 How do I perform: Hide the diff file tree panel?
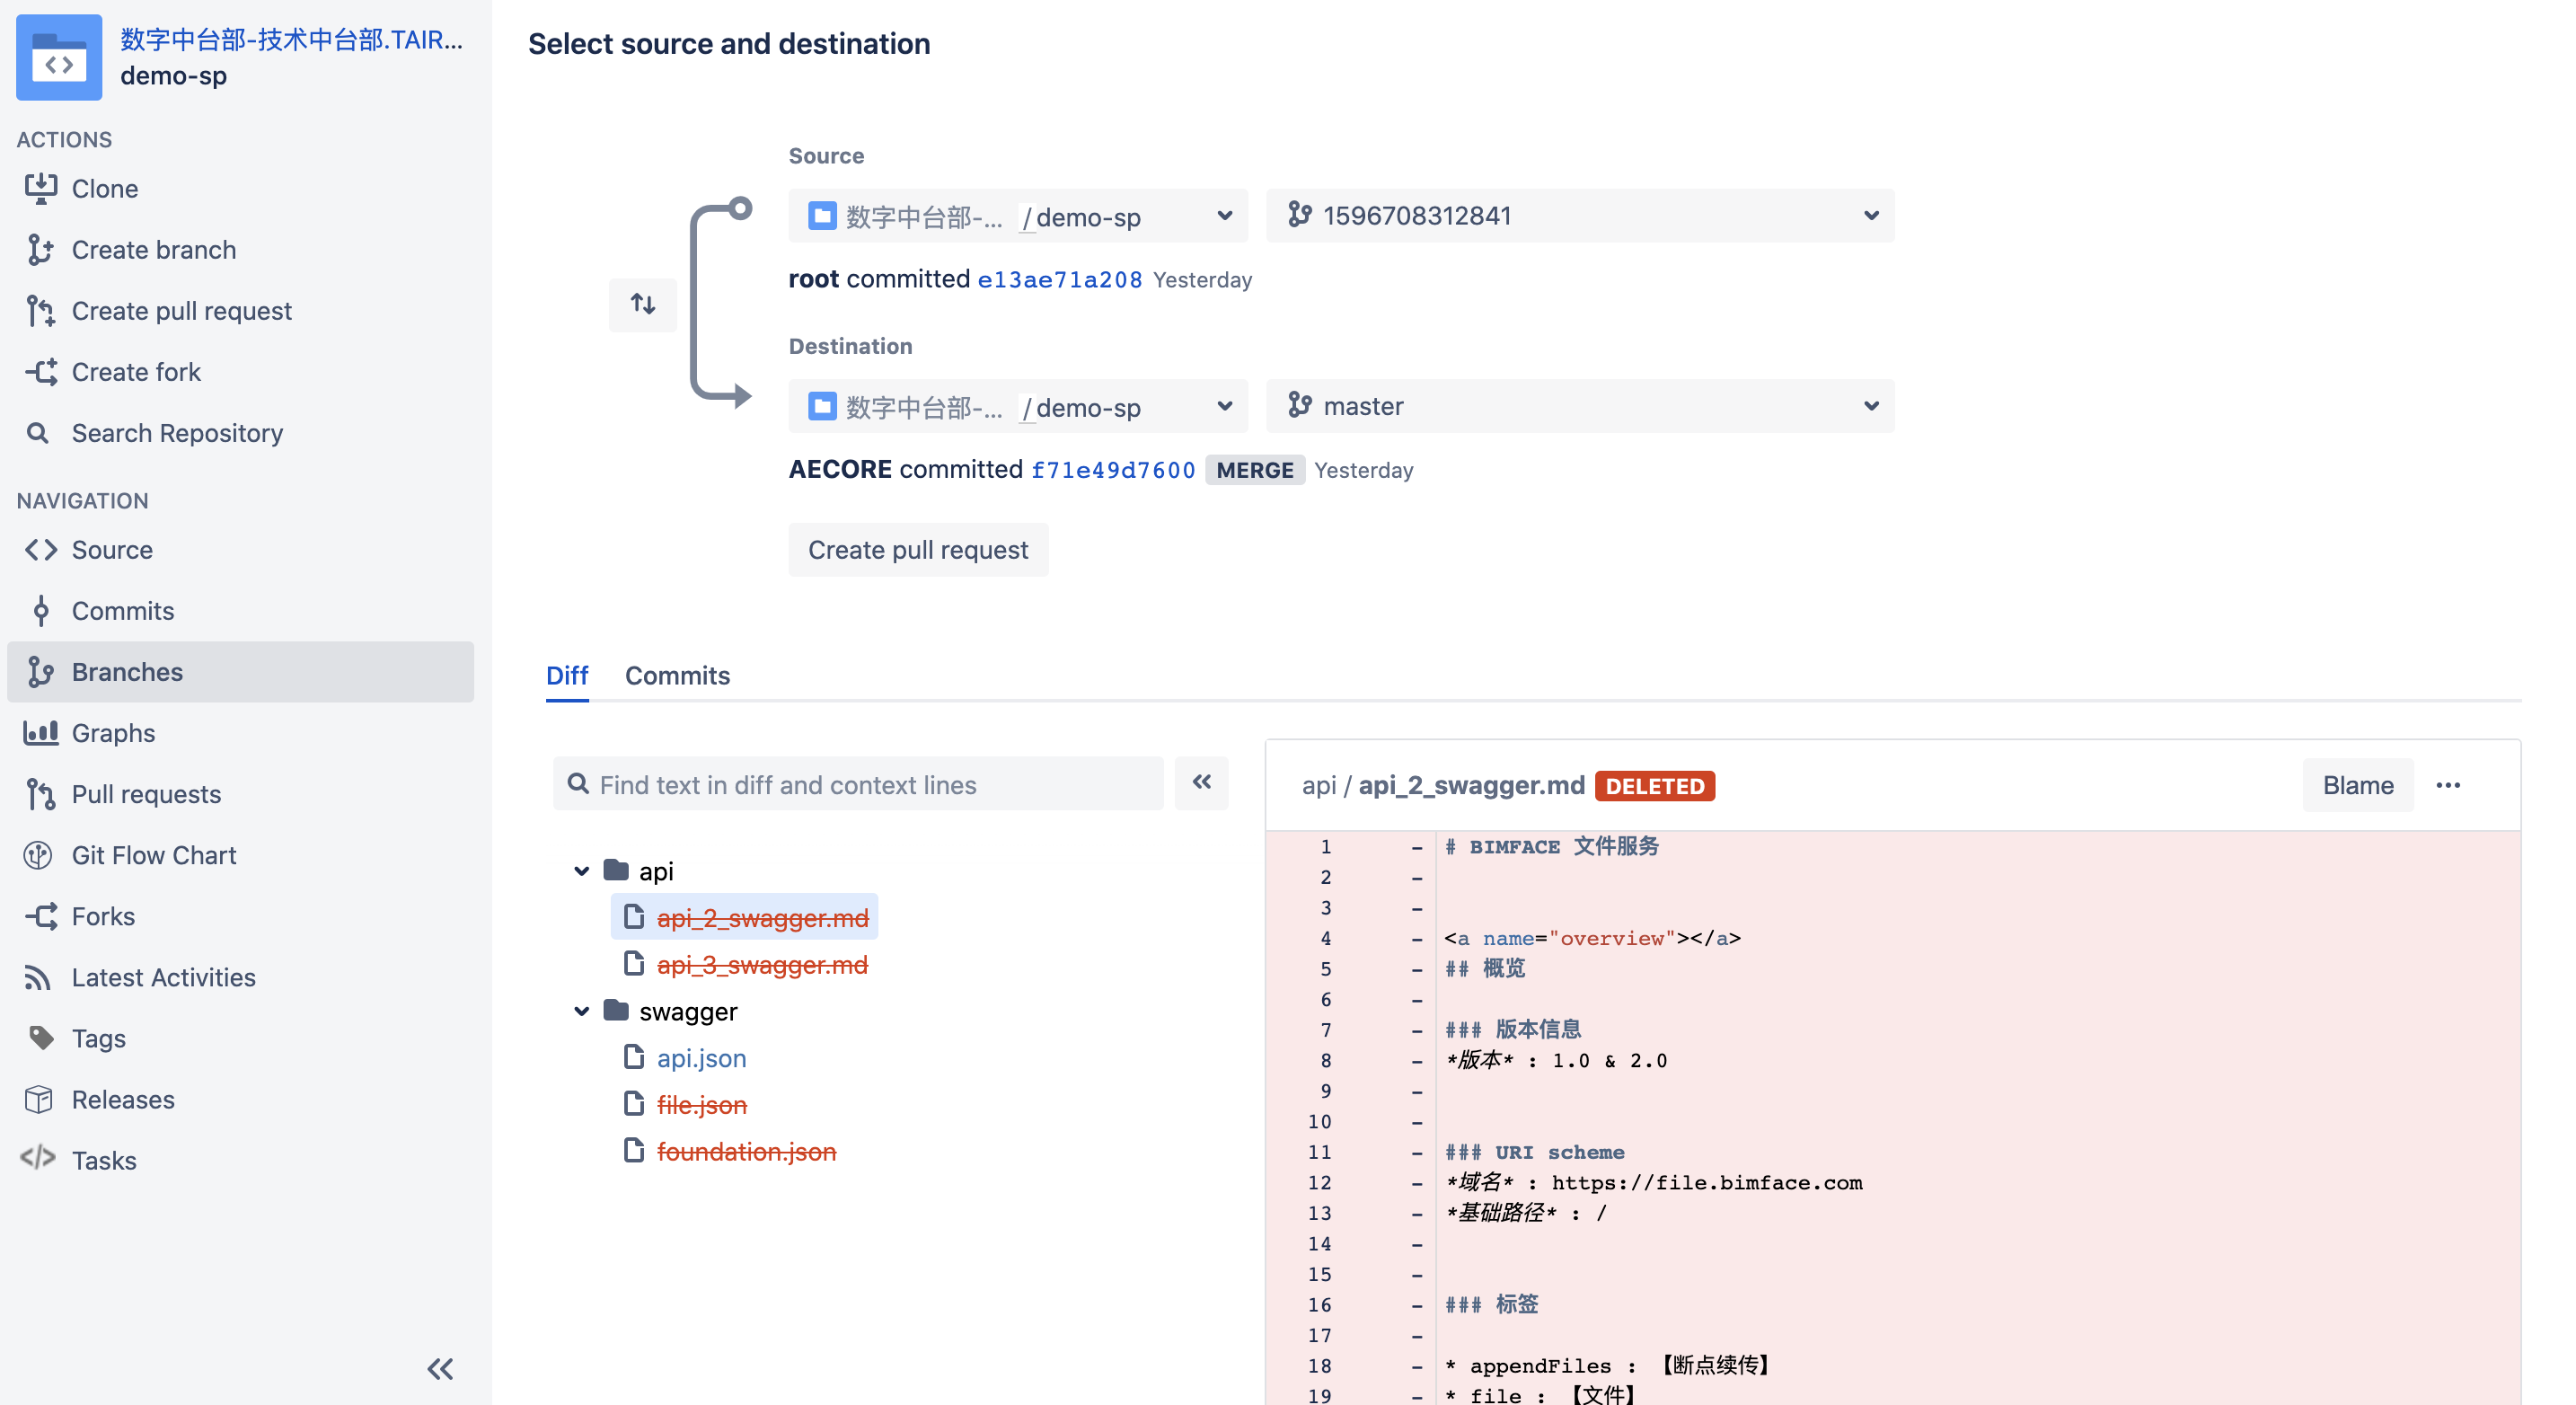pos(1201,783)
